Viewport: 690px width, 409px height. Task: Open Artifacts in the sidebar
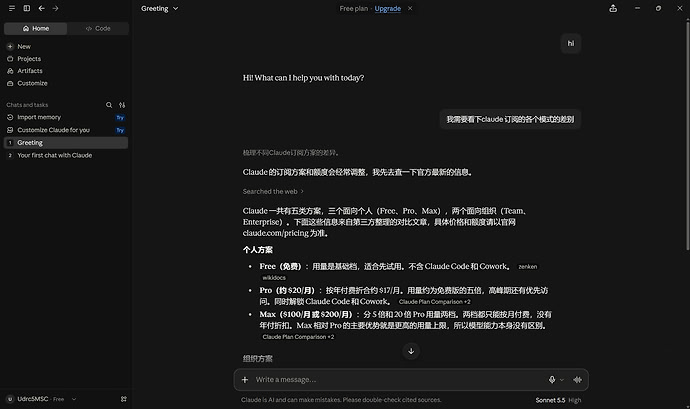coord(66,71)
